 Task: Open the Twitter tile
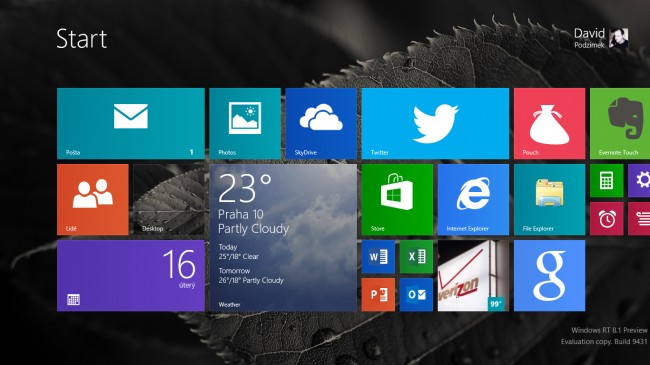(435, 123)
